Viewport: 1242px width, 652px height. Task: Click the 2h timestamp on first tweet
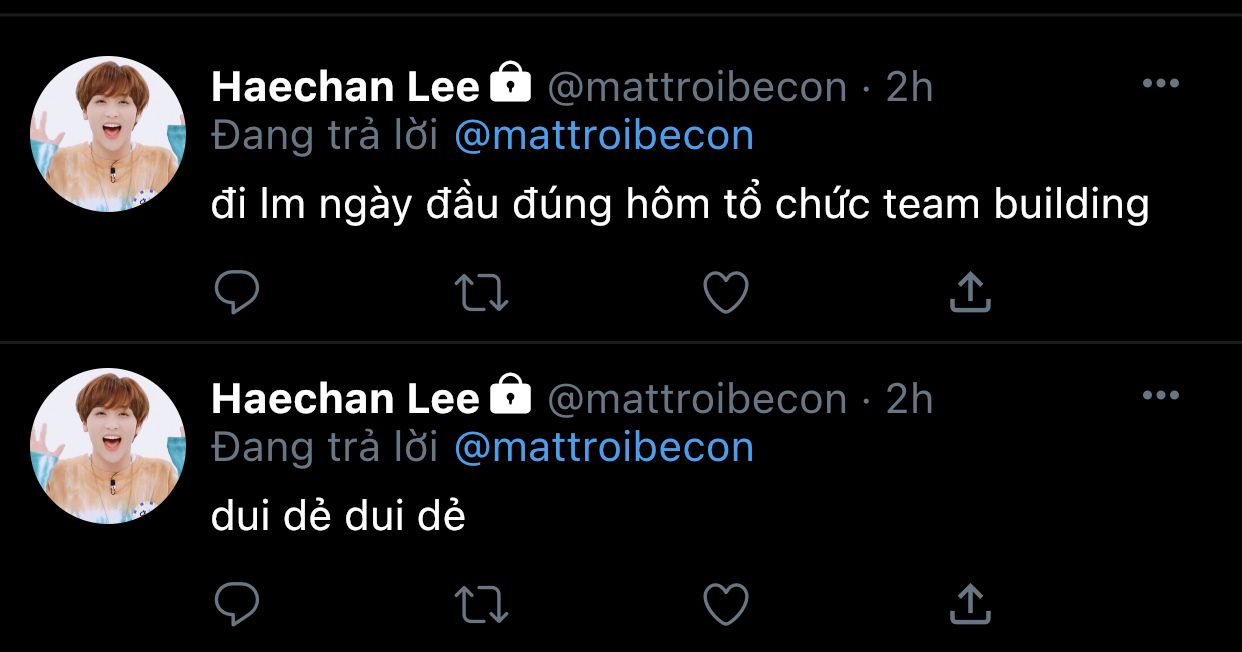(x=909, y=88)
